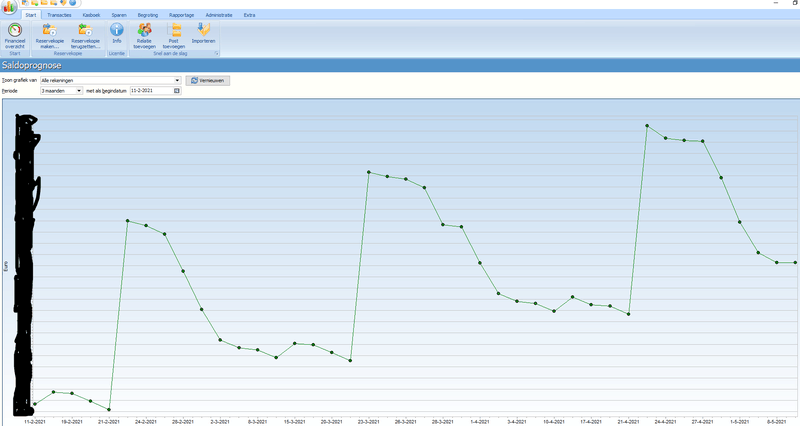Viewport: 800px width, 426px height.
Task: Click the Periode label
Action: pos(10,91)
